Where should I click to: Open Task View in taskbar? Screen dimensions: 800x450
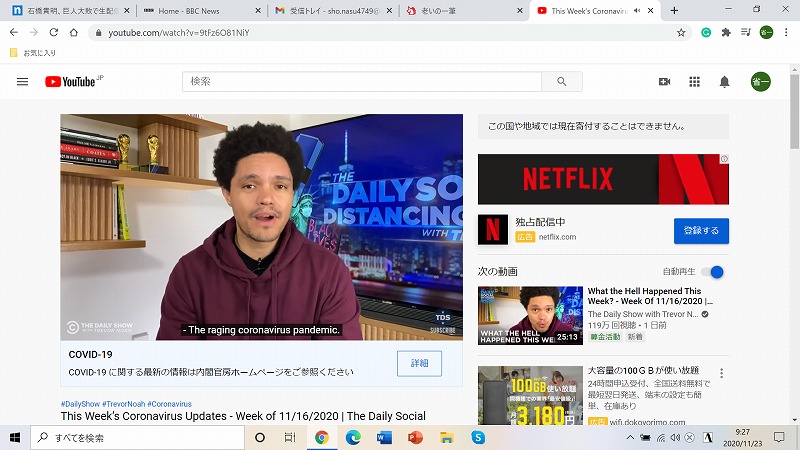click(x=290, y=438)
